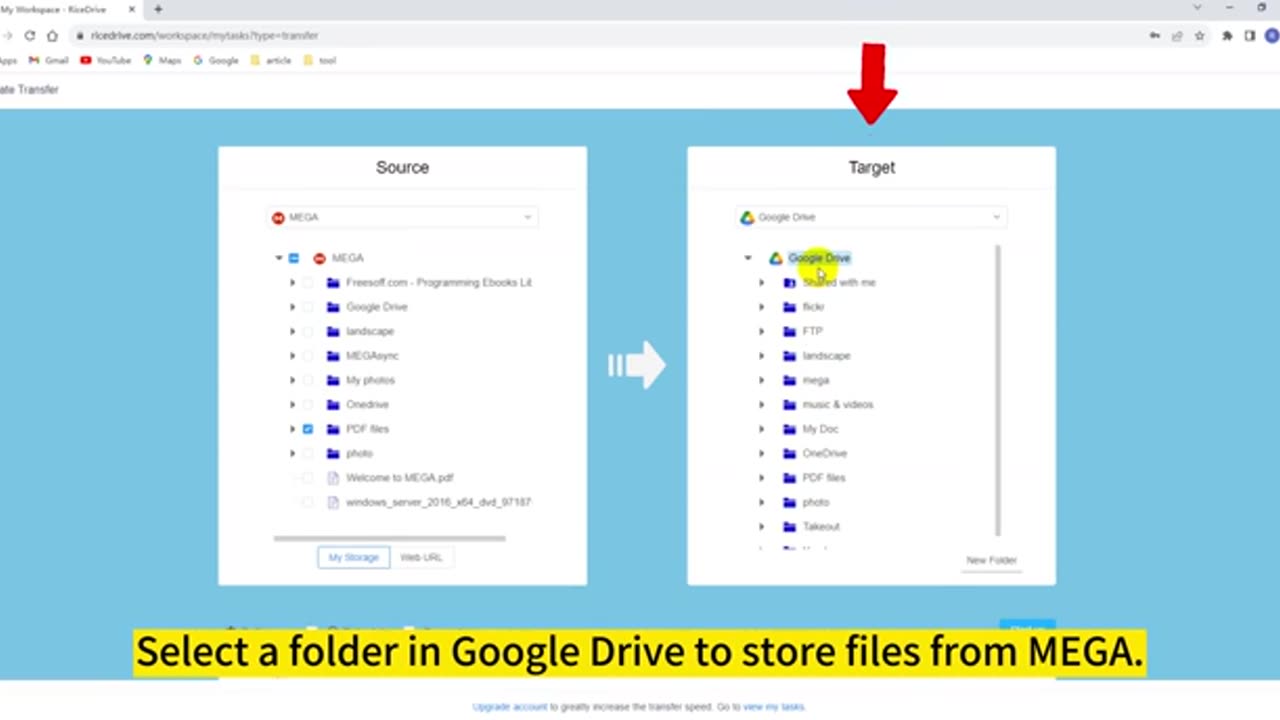Image resolution: width=1280 pixels, height=720 pixels.
Task: Collapse the MEGA root node in Source
Action: point(279,258)
